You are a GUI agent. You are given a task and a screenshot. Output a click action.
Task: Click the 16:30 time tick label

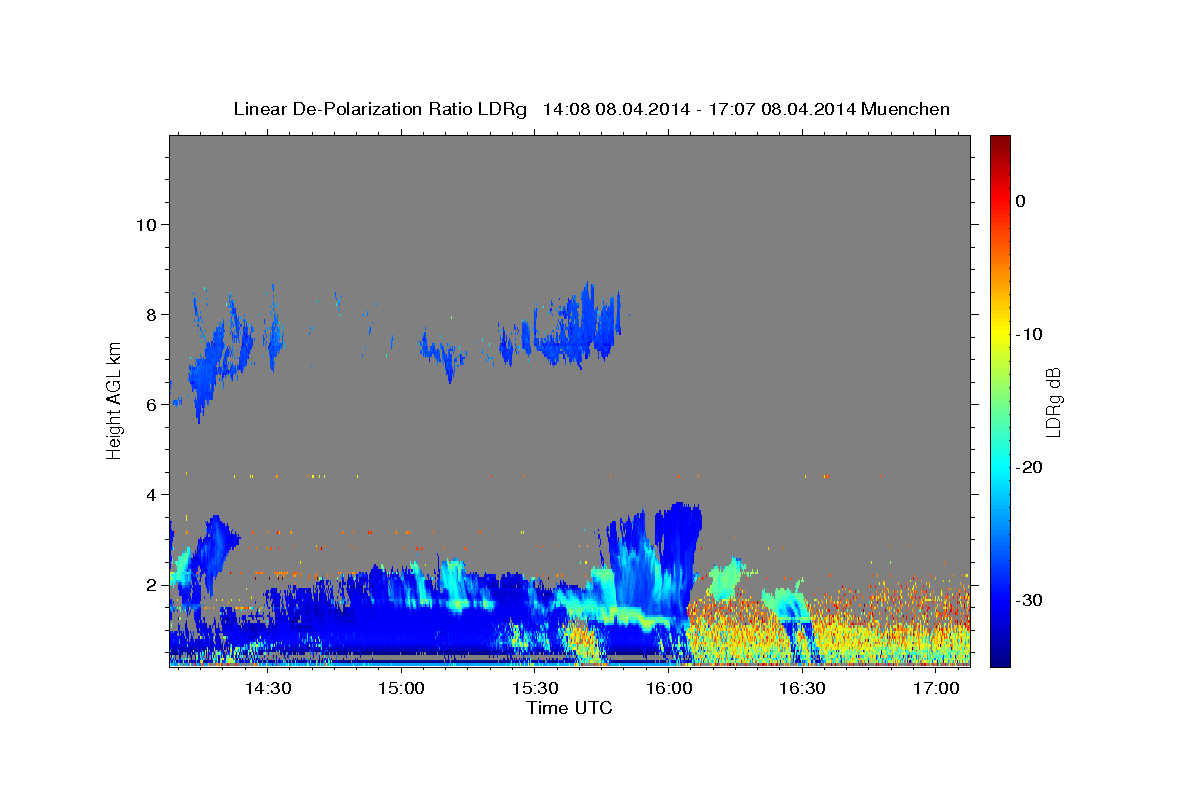802,689
